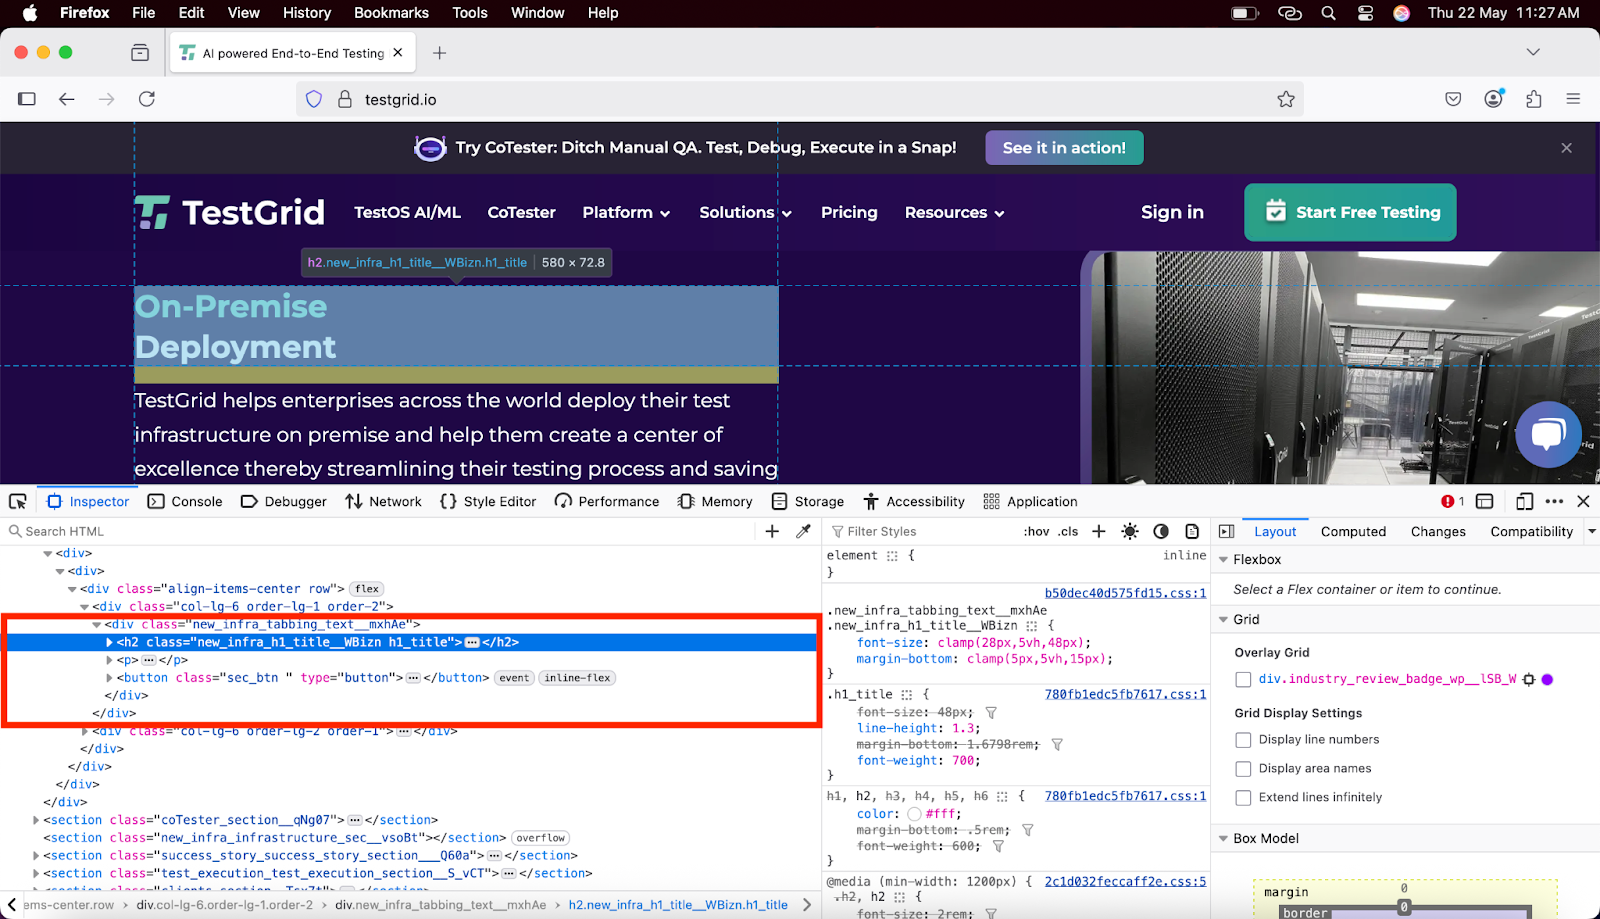Toggle :hov pseudo-class panel
Screen dimensions: 1600x919
coord(1037,531)
